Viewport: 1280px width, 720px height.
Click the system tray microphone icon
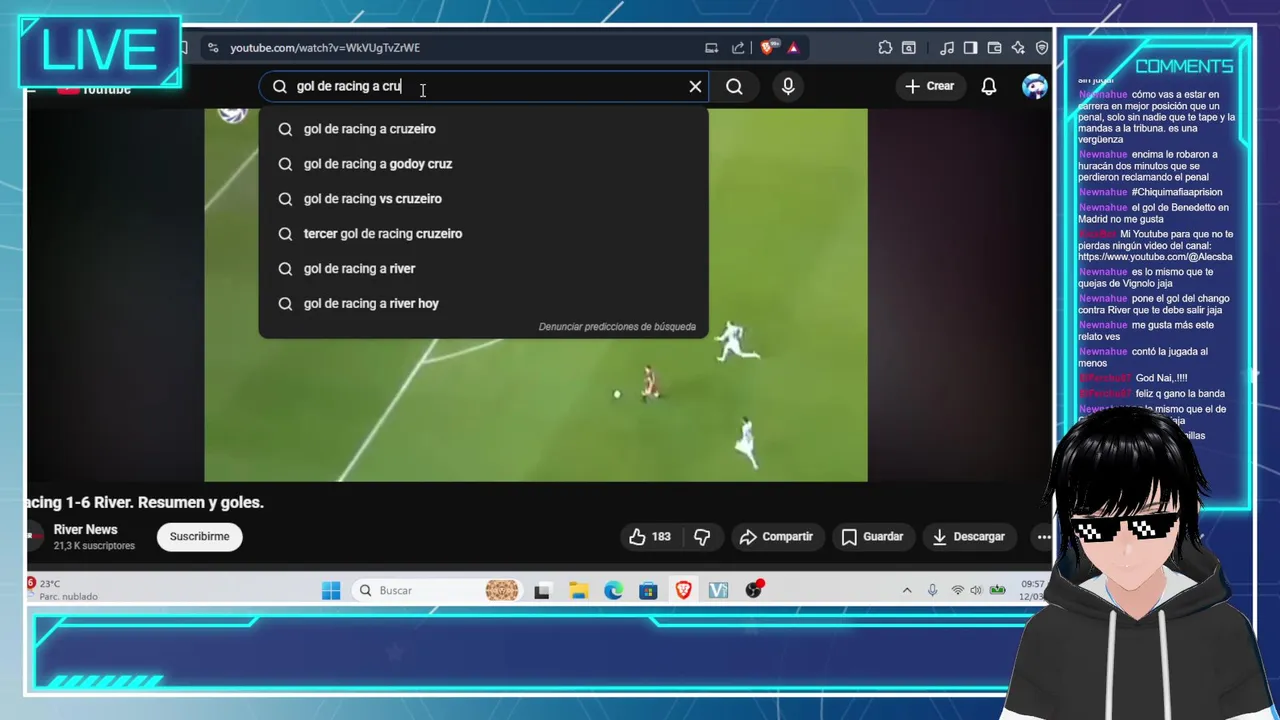point(932,591)
